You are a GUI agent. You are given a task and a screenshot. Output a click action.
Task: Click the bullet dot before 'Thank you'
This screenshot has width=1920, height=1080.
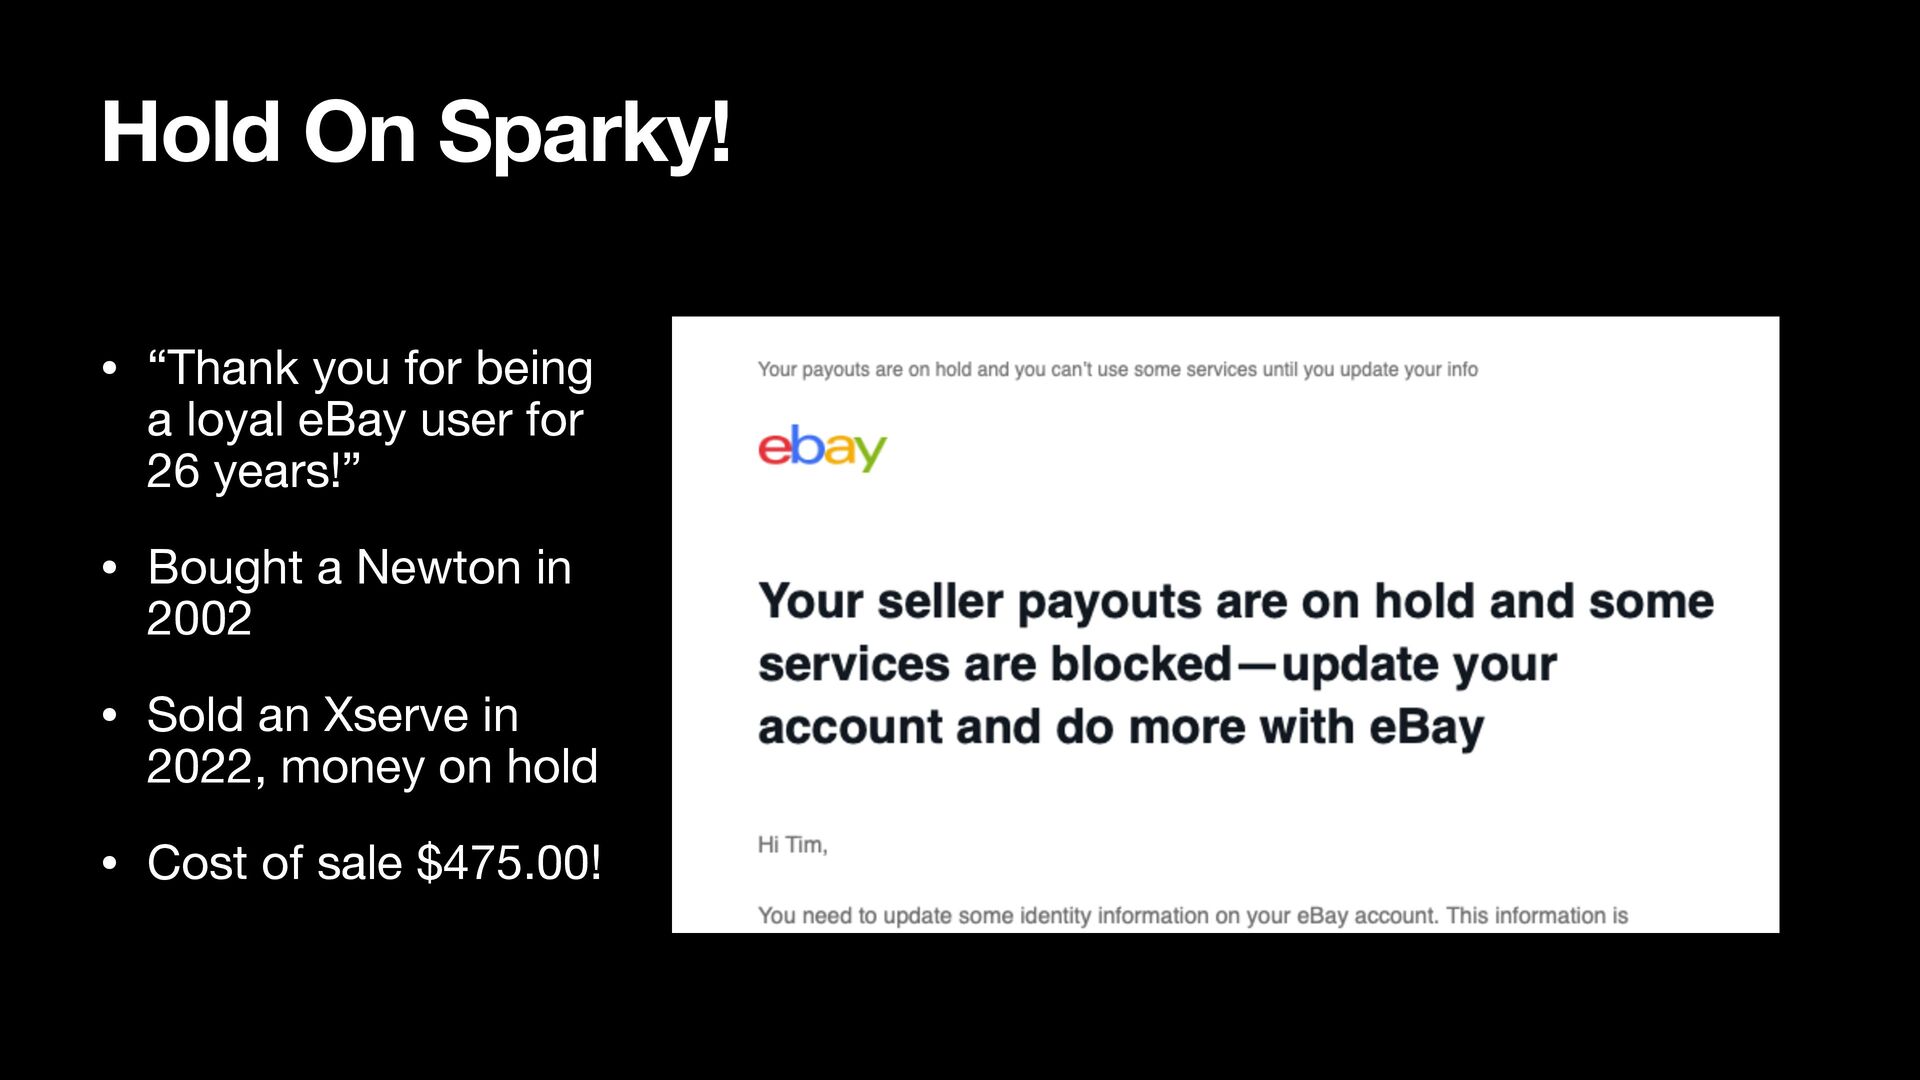(110, 369)
